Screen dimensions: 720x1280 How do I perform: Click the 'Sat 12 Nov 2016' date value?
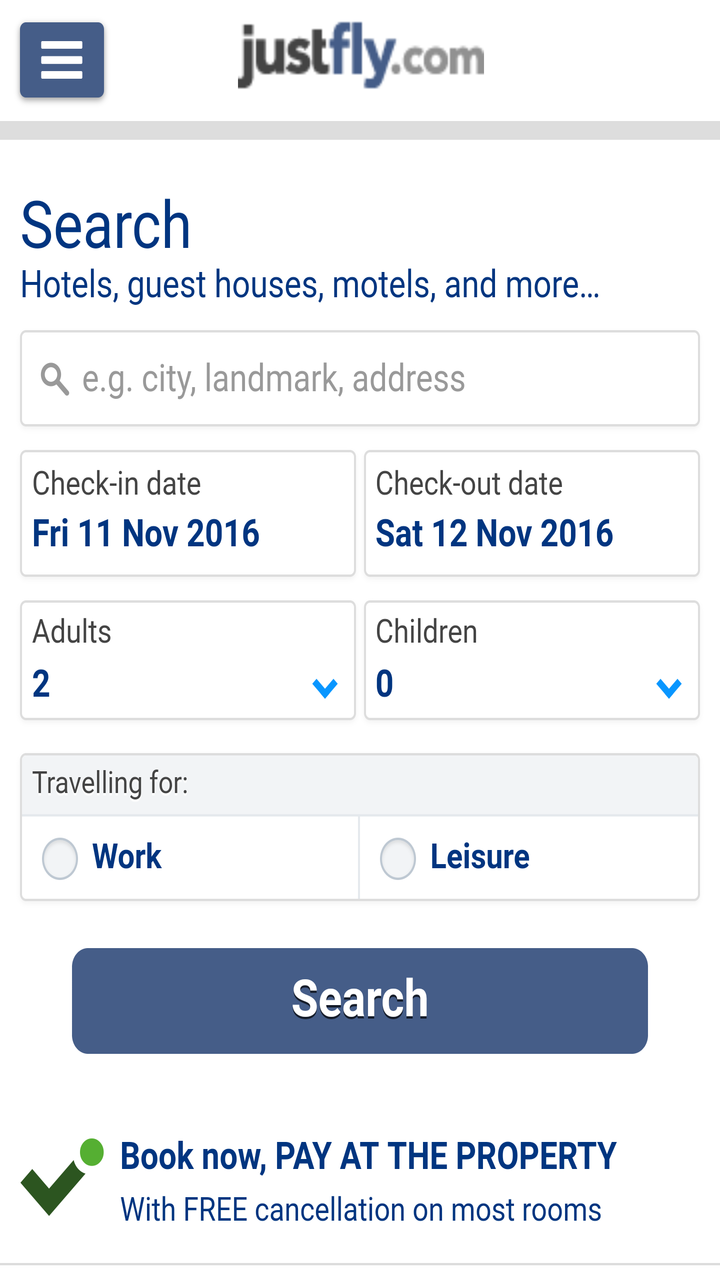[x=494, y=534]
